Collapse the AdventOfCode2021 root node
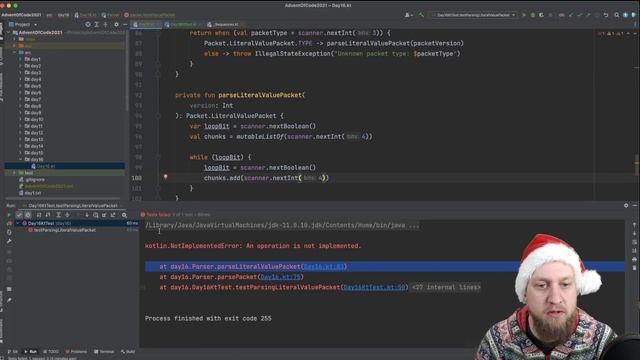The width and height of the screenshot is (640, 360). [x=9, y=32]
